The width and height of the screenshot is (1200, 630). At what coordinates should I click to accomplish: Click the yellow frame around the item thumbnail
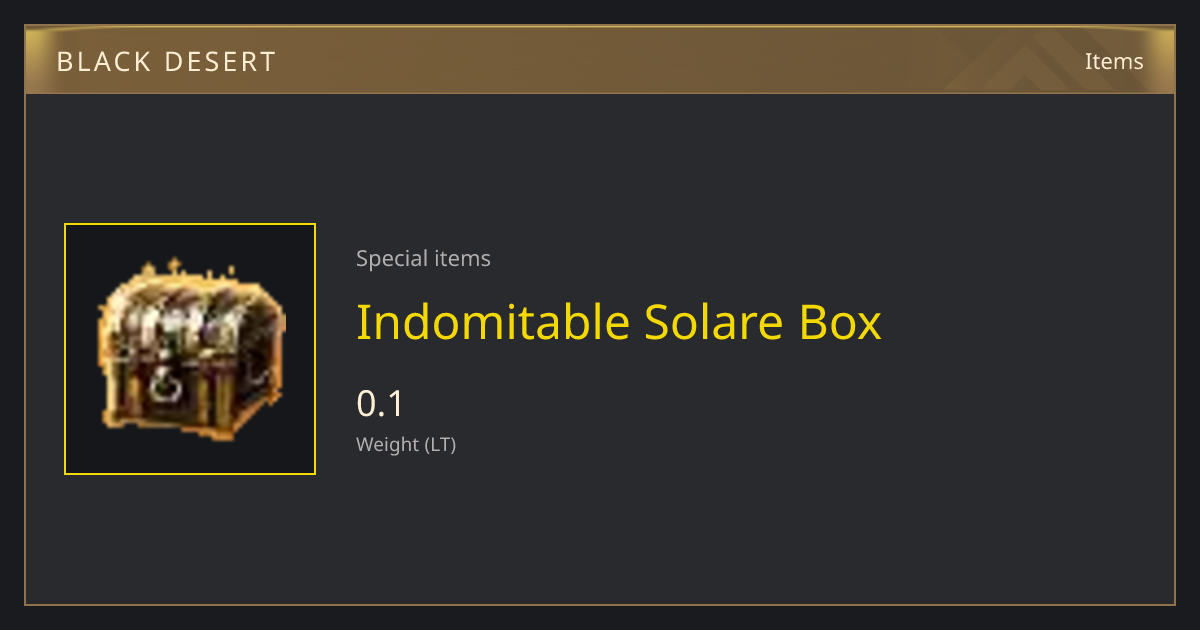(190, 349)
